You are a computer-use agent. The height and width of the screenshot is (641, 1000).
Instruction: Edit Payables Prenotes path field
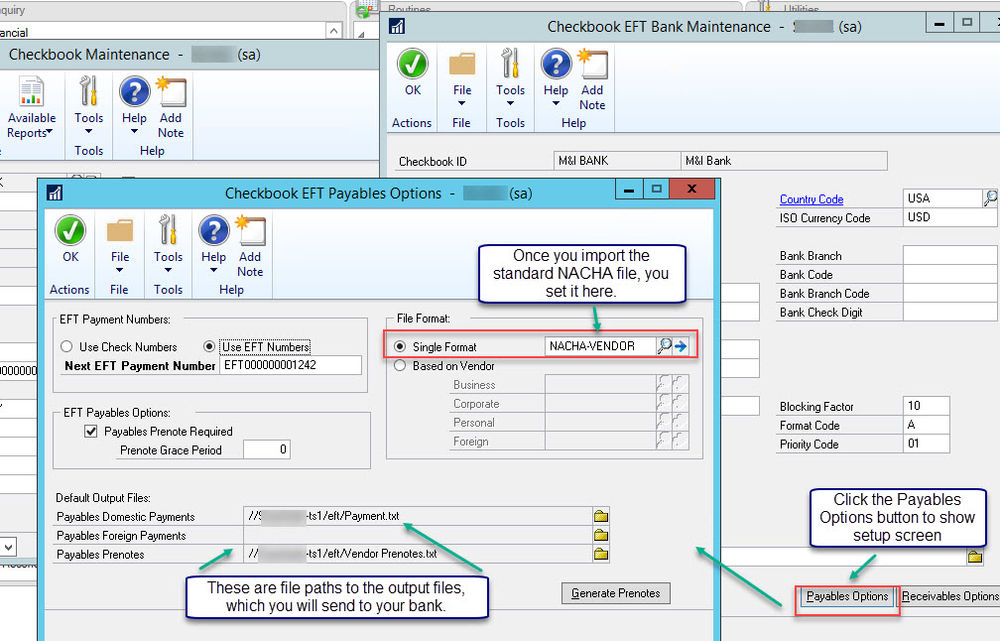coord(418,554)
